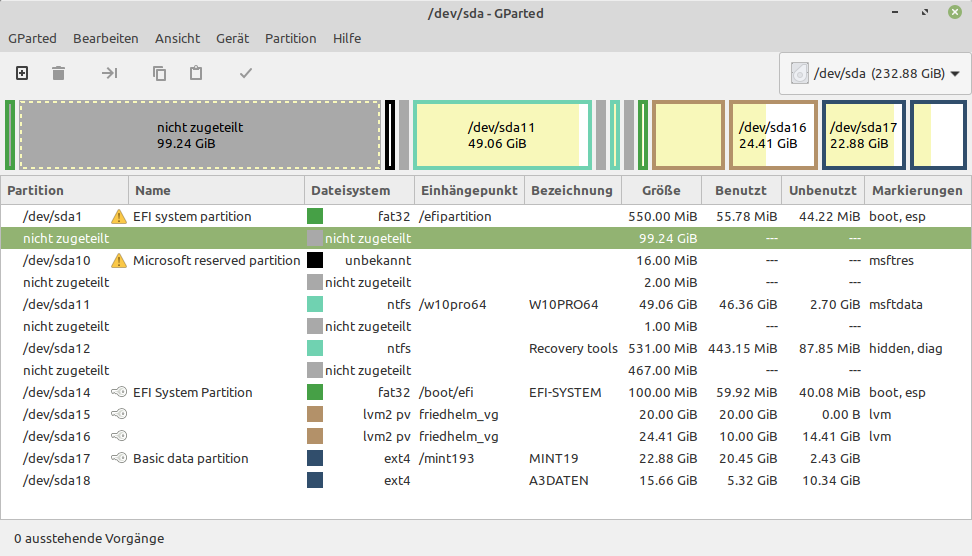The image size is (972, 556).
Task: Click the New partition toolbar icon
Action: (22, 73)
